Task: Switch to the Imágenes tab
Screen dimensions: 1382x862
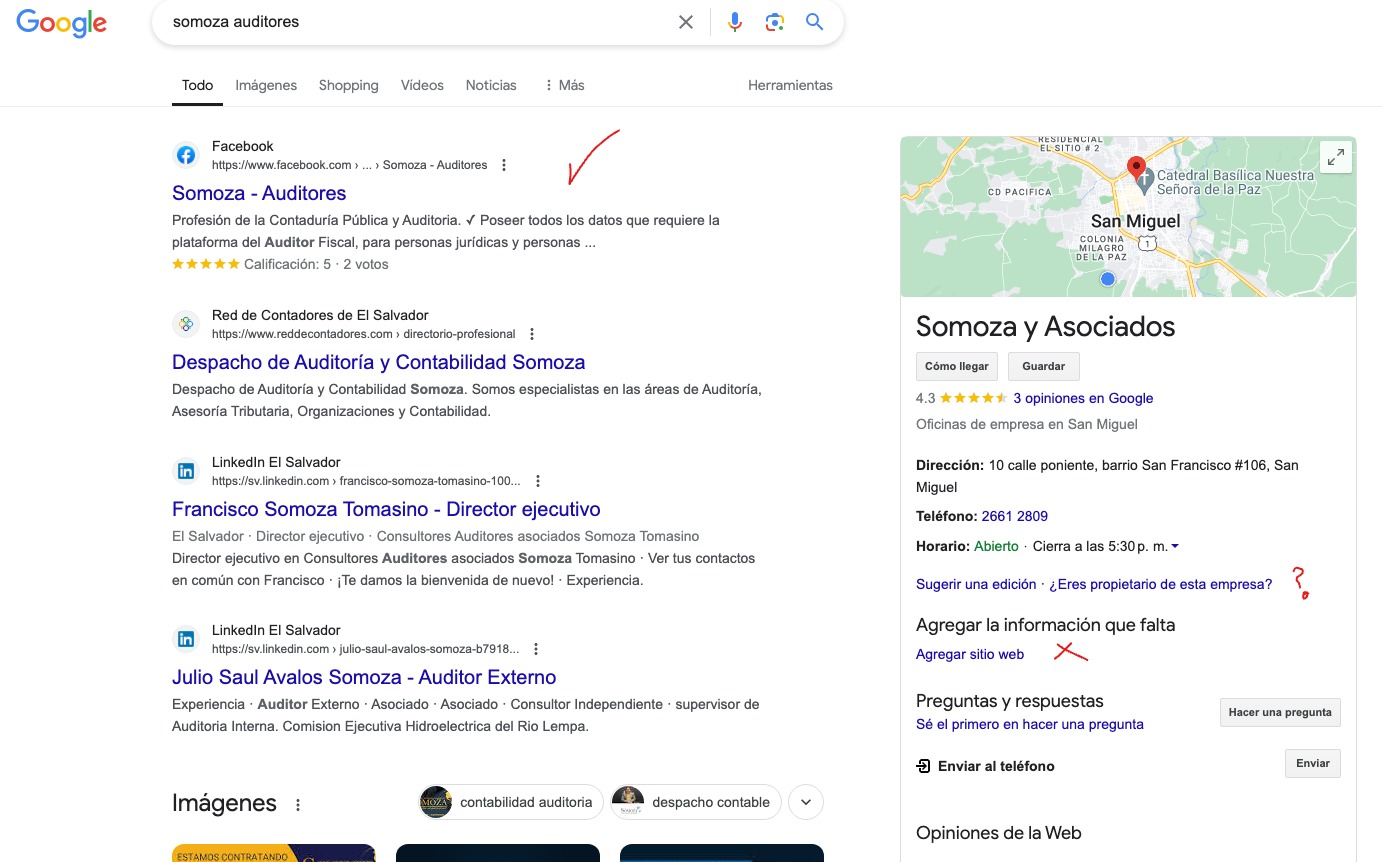Action: coord(266,85)
